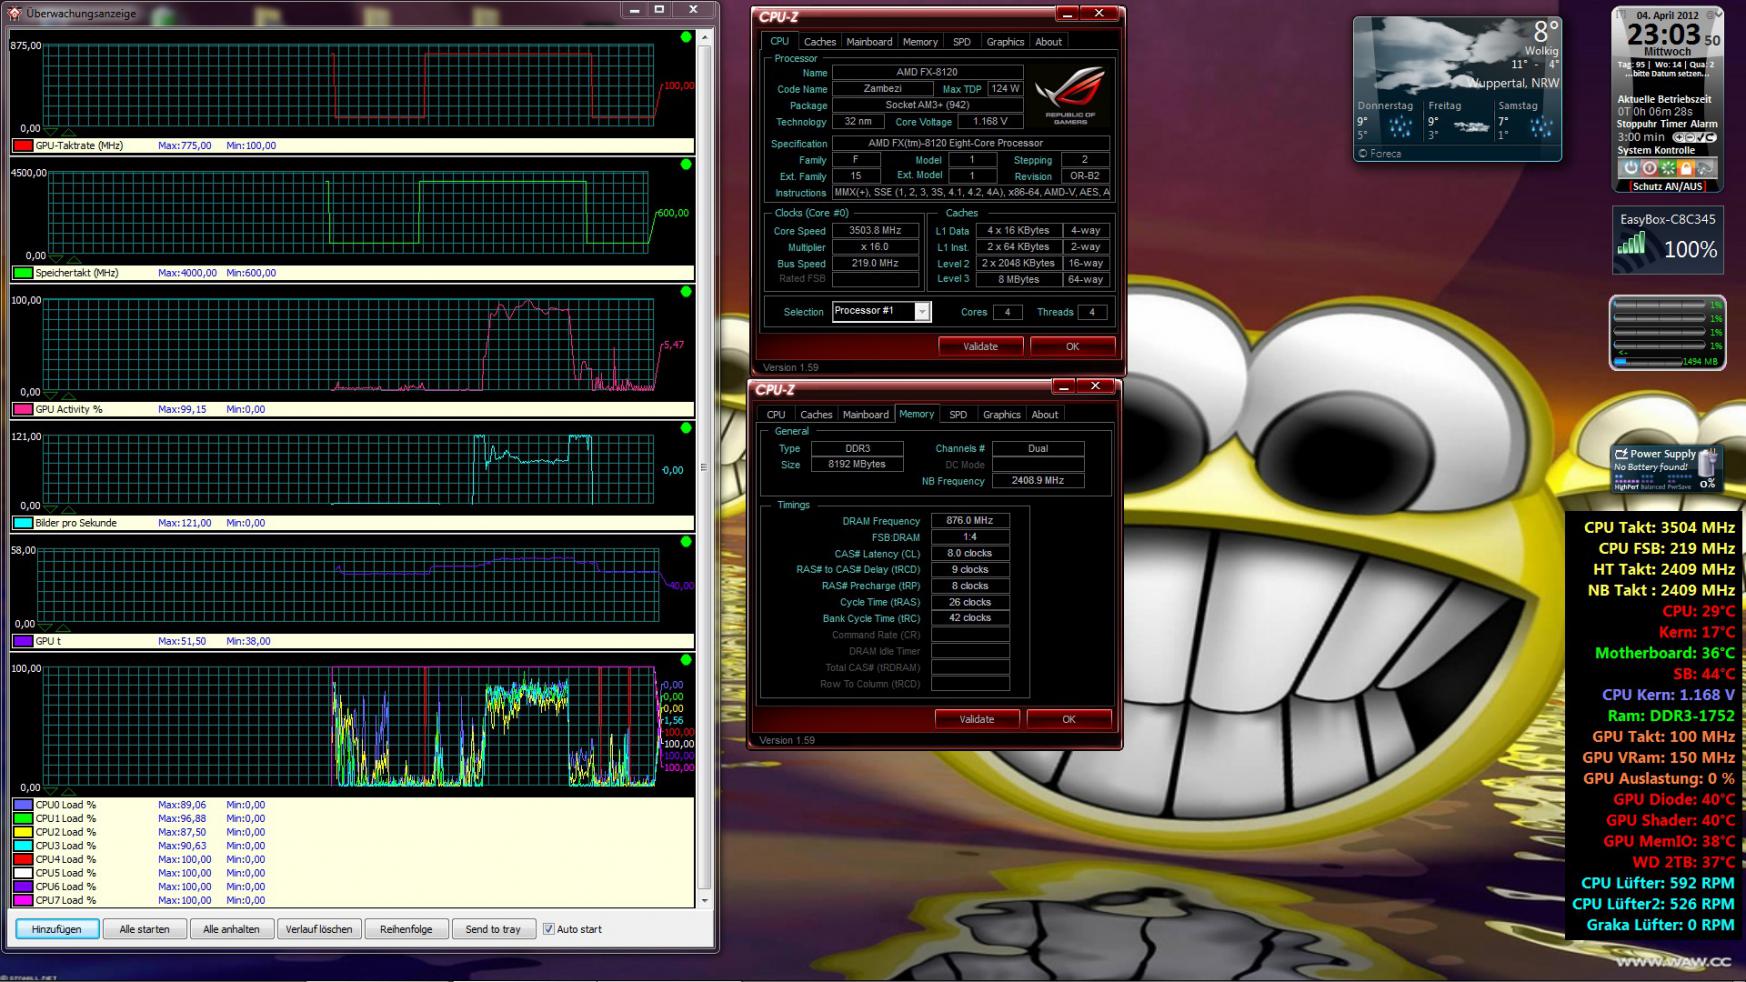This screenshot has width=1746, height=982.
Task: Switch to Graphics tab in the upper CPU-Z window
Action: click(x=1005, y=42)
